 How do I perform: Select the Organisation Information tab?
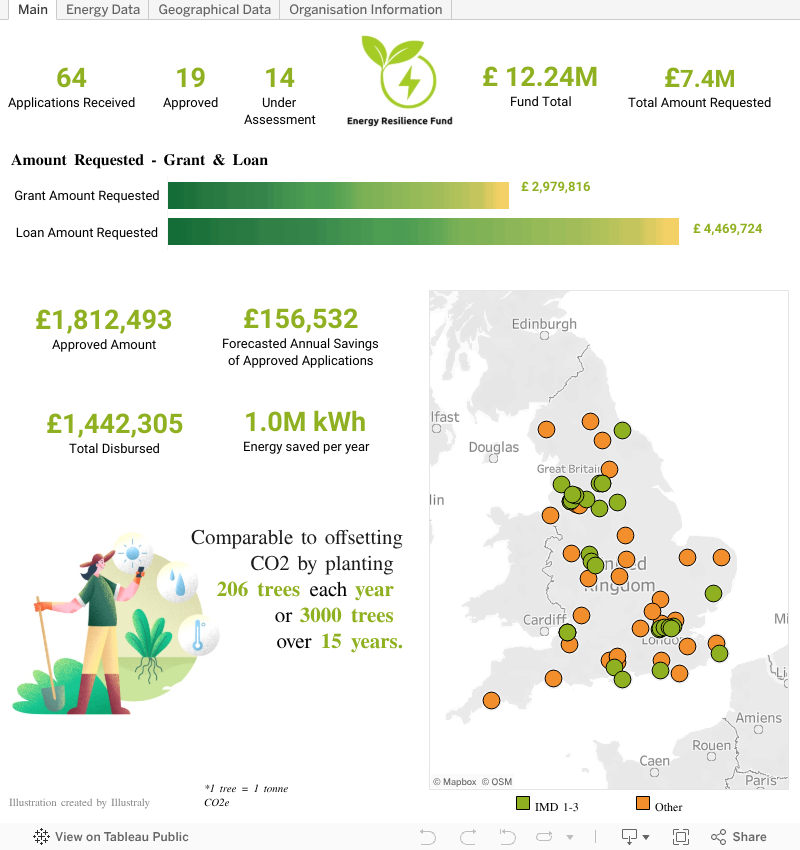coord(365,10)
